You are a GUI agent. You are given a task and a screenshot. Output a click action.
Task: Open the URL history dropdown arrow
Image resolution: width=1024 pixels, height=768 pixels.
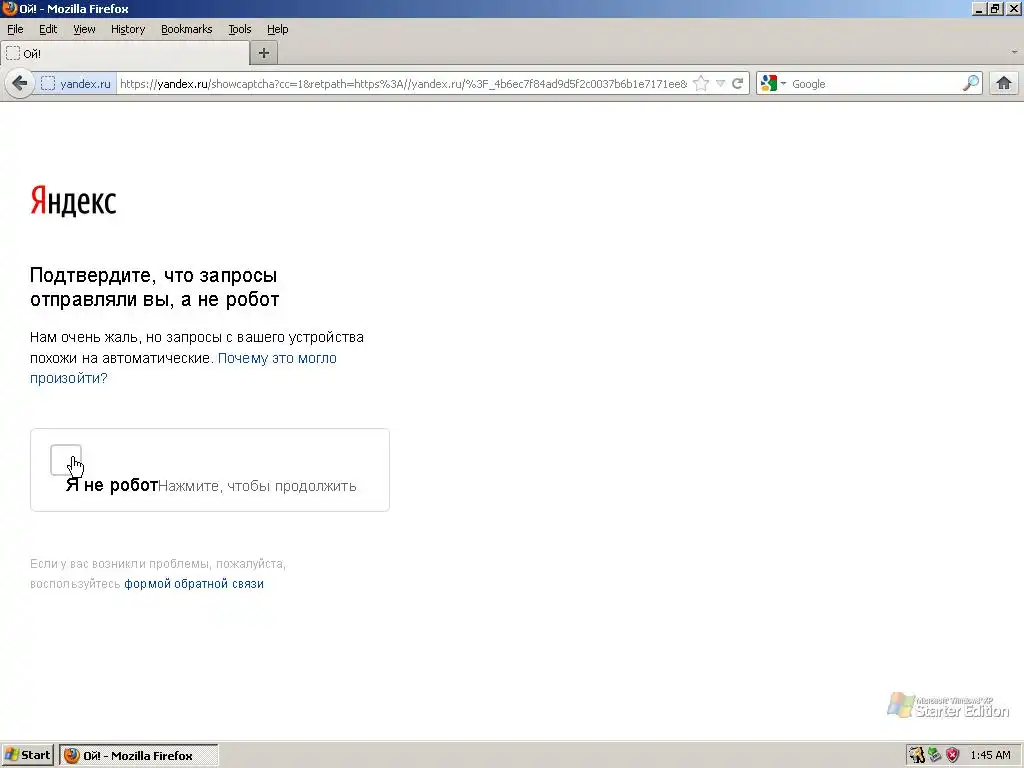click(x=720, y=84)
